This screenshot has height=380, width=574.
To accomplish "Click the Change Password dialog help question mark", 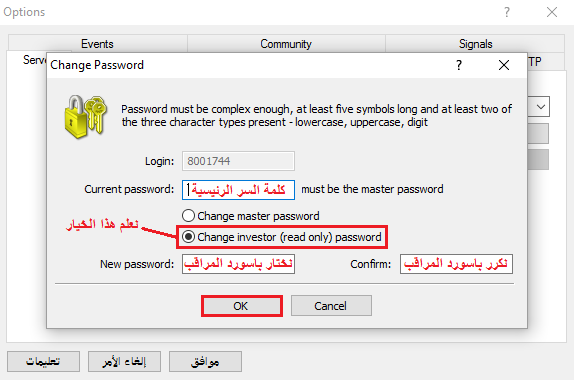I will (x=459, y=65).
